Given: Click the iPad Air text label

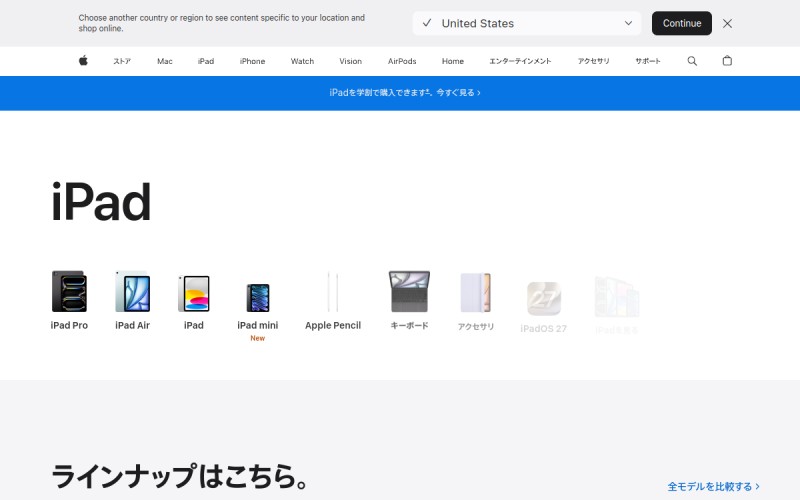Looking at the screenshot, I should click(x=133, y=326).
